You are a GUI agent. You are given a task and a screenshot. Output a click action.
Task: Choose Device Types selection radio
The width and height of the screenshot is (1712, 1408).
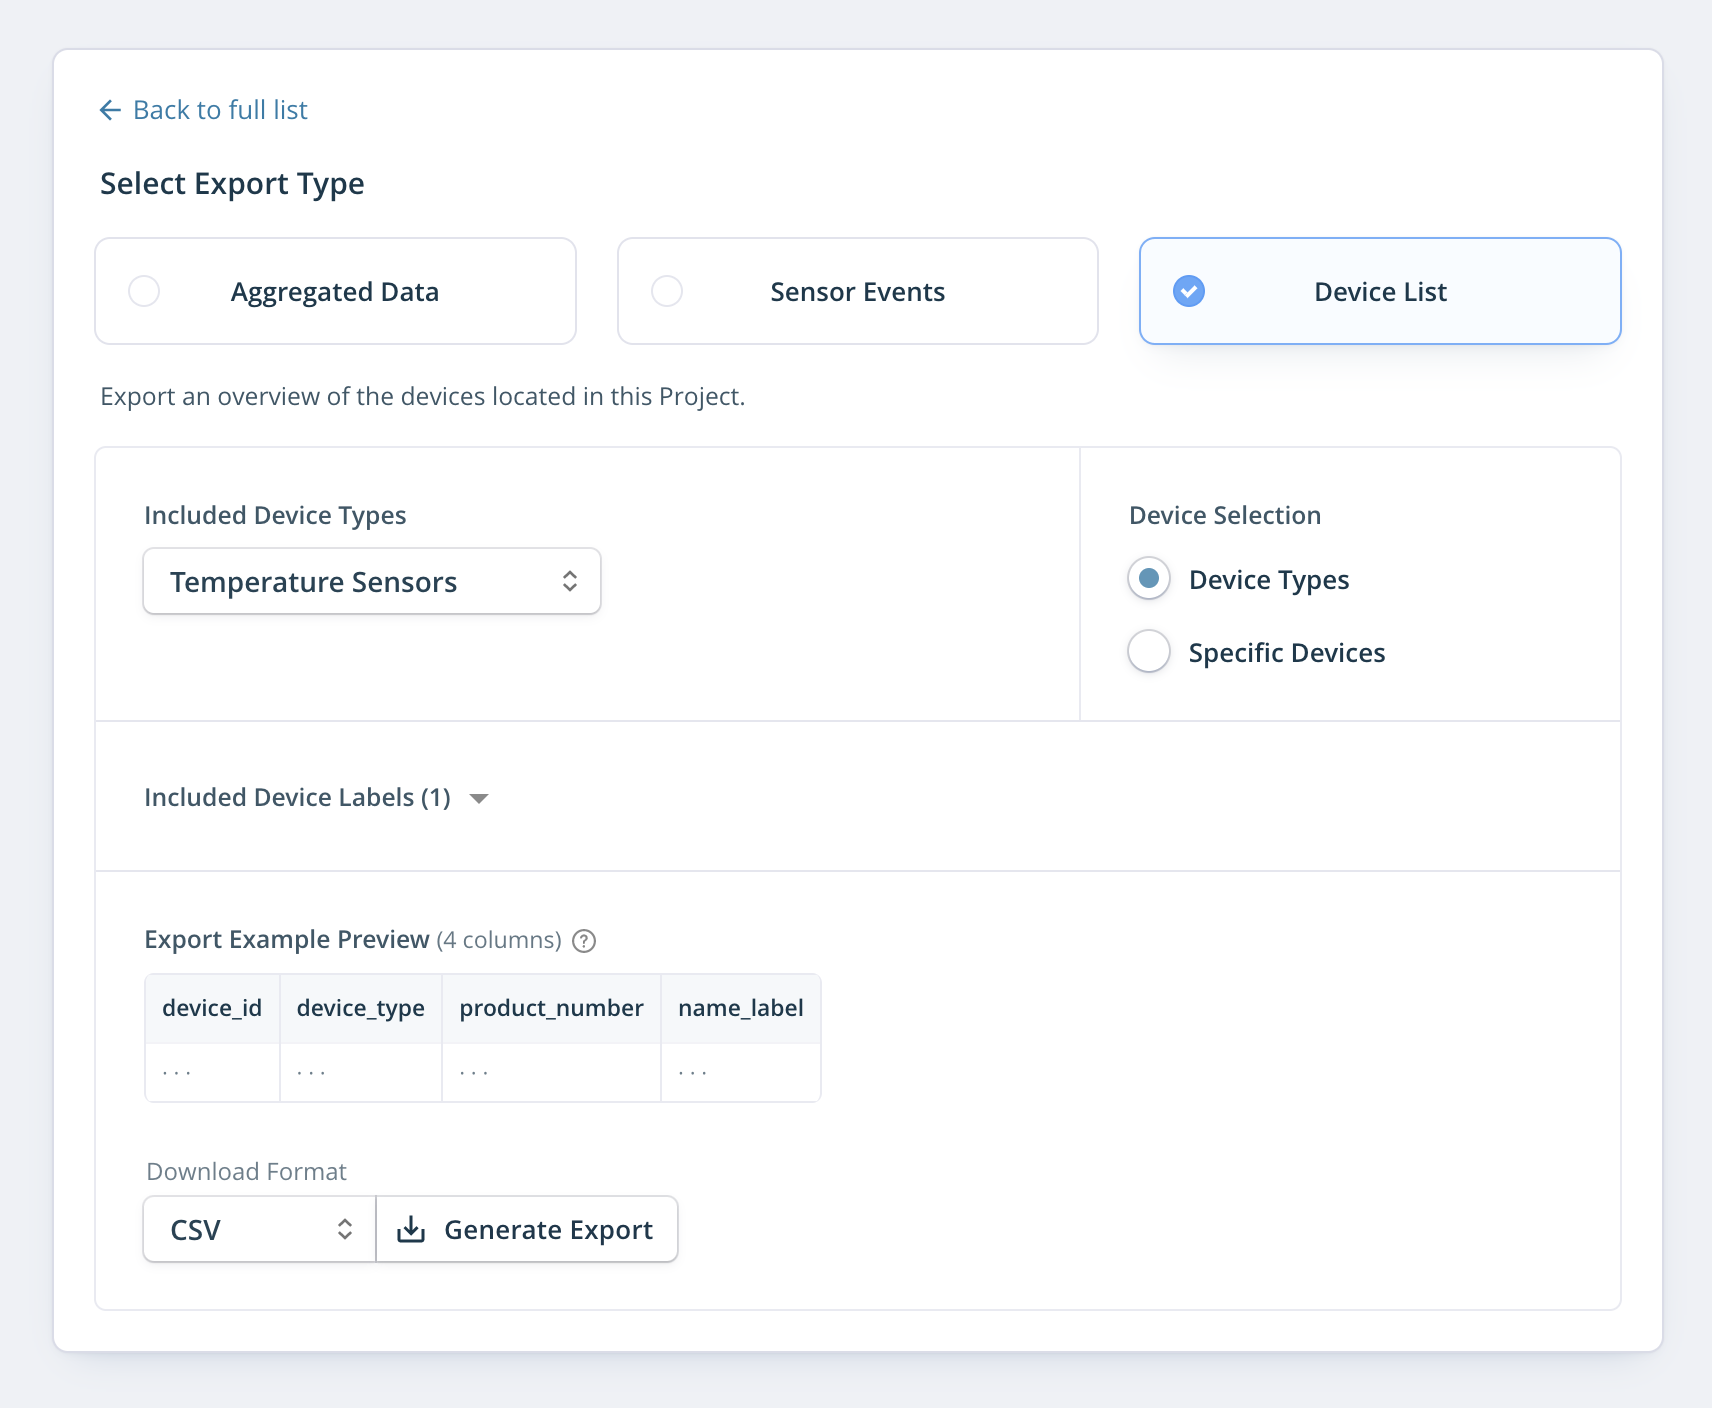(1149, 579)
